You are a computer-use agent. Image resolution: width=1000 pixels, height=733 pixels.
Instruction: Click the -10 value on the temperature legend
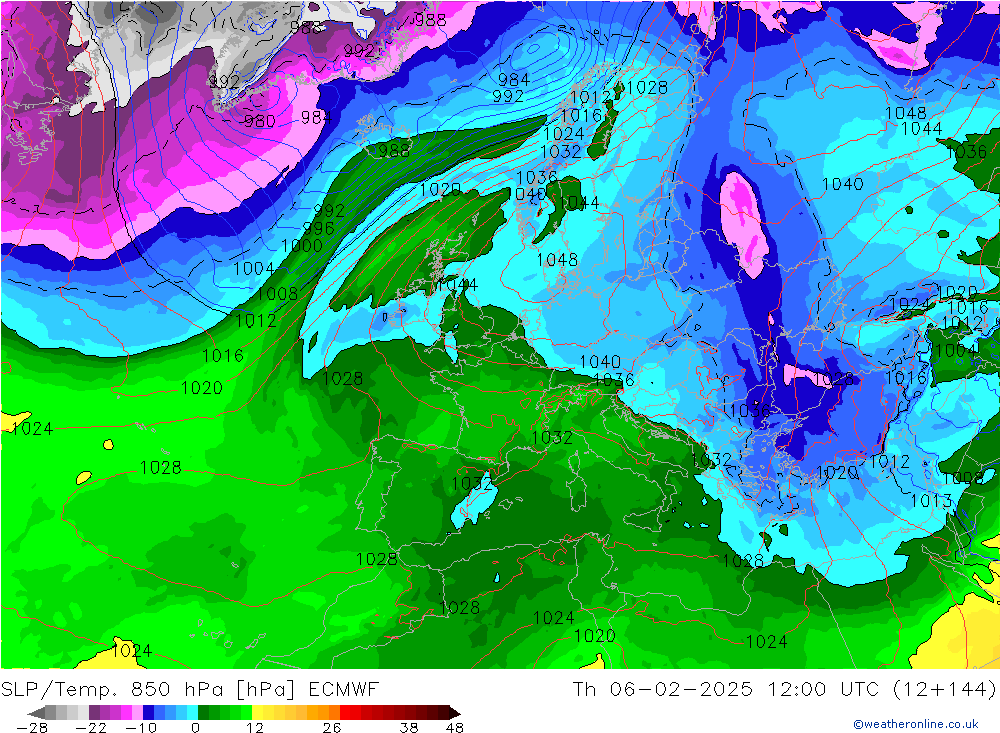140,728
